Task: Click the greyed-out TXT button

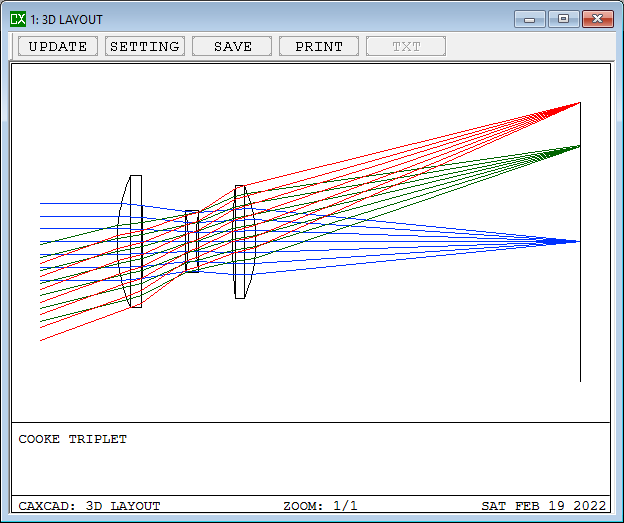Action: point(406,46)
